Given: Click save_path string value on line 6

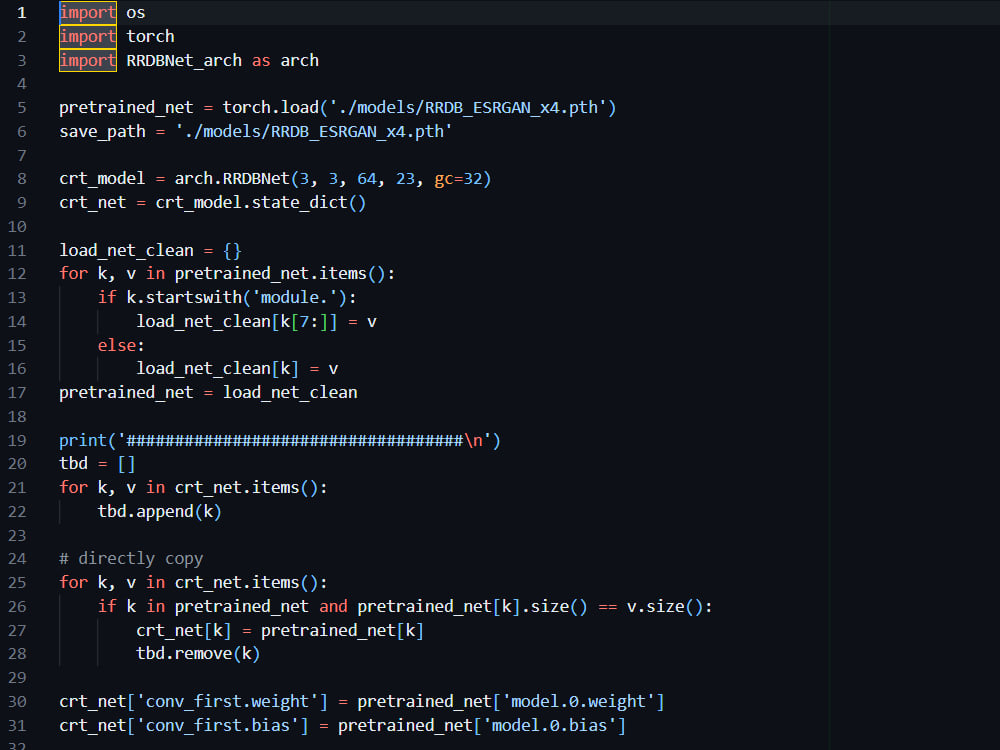Looking at the screenshot, I should point(314,131).
